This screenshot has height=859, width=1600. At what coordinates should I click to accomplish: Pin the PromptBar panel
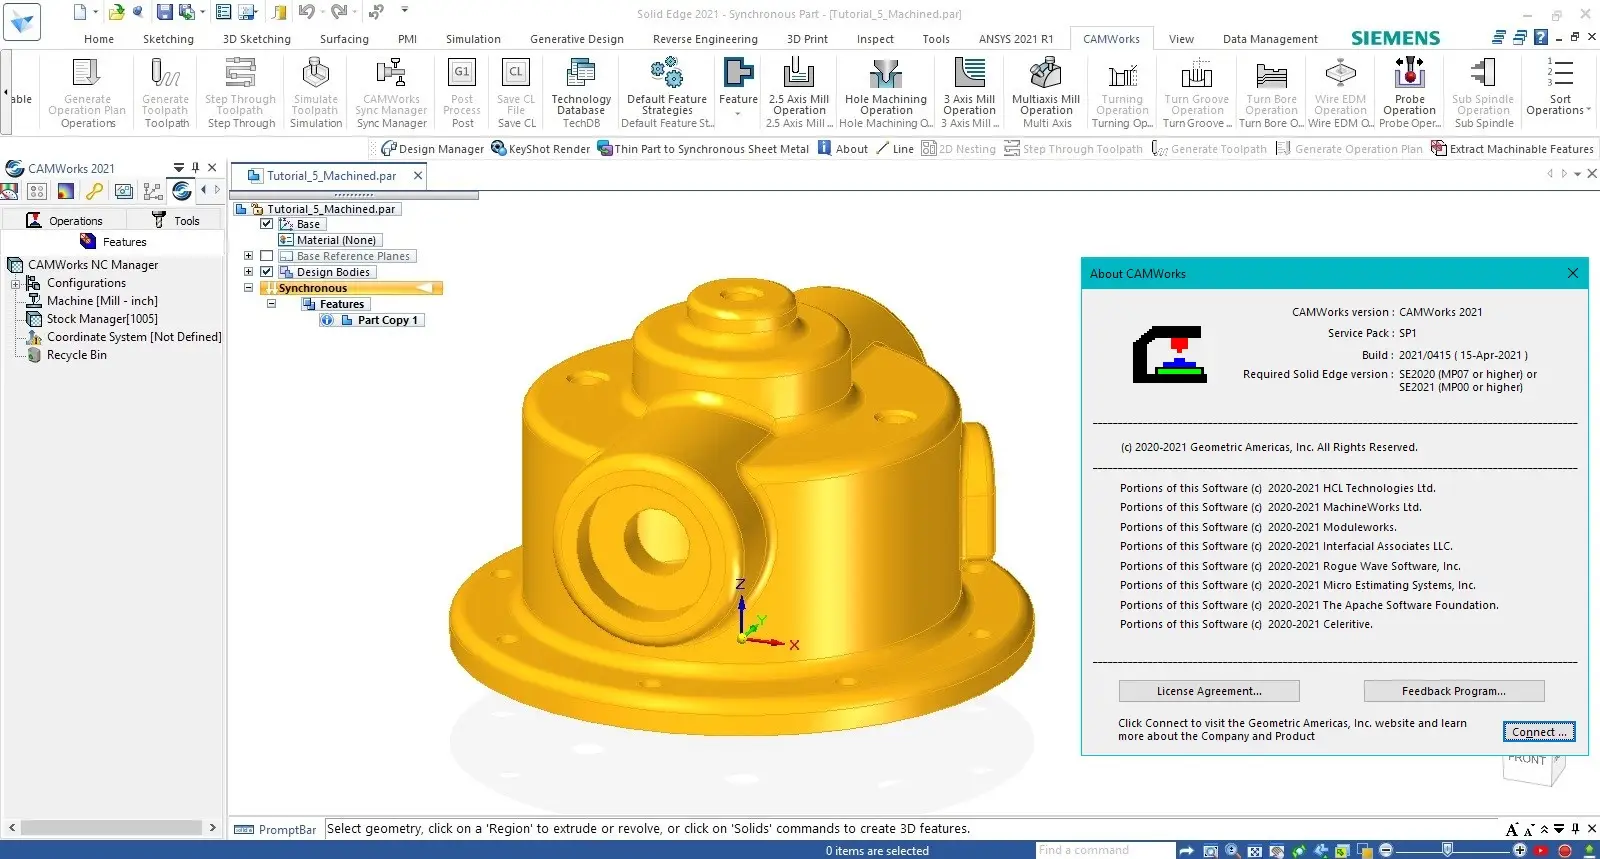tap(1576, 829)
